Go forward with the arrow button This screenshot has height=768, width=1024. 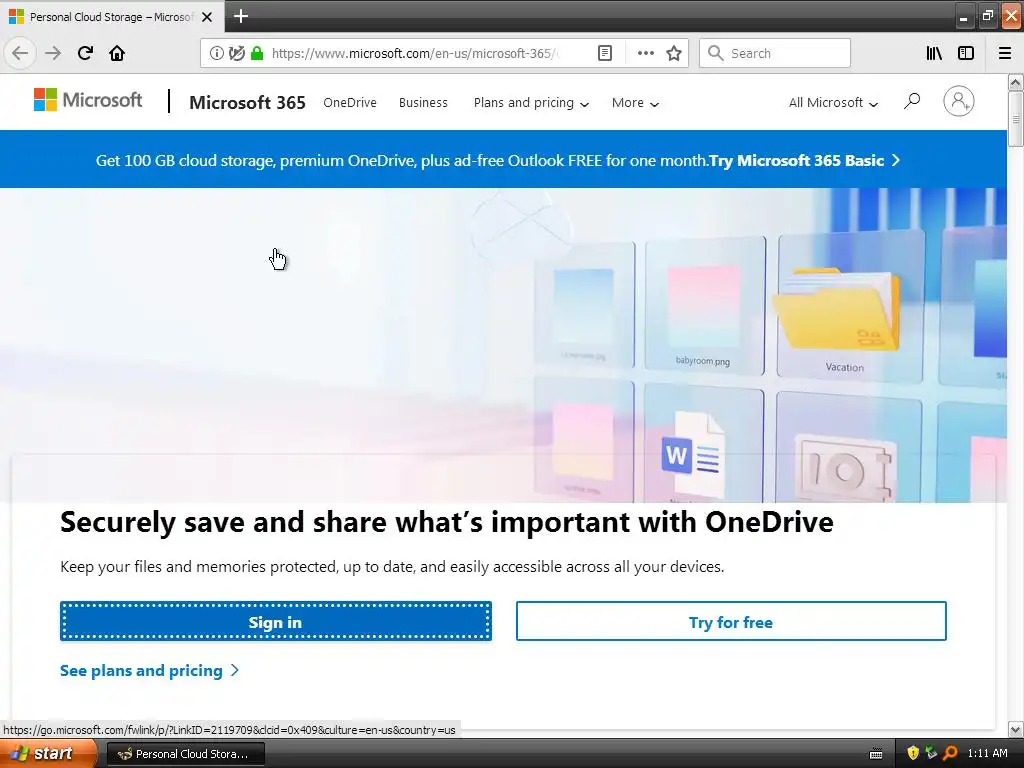pos(53,54)
